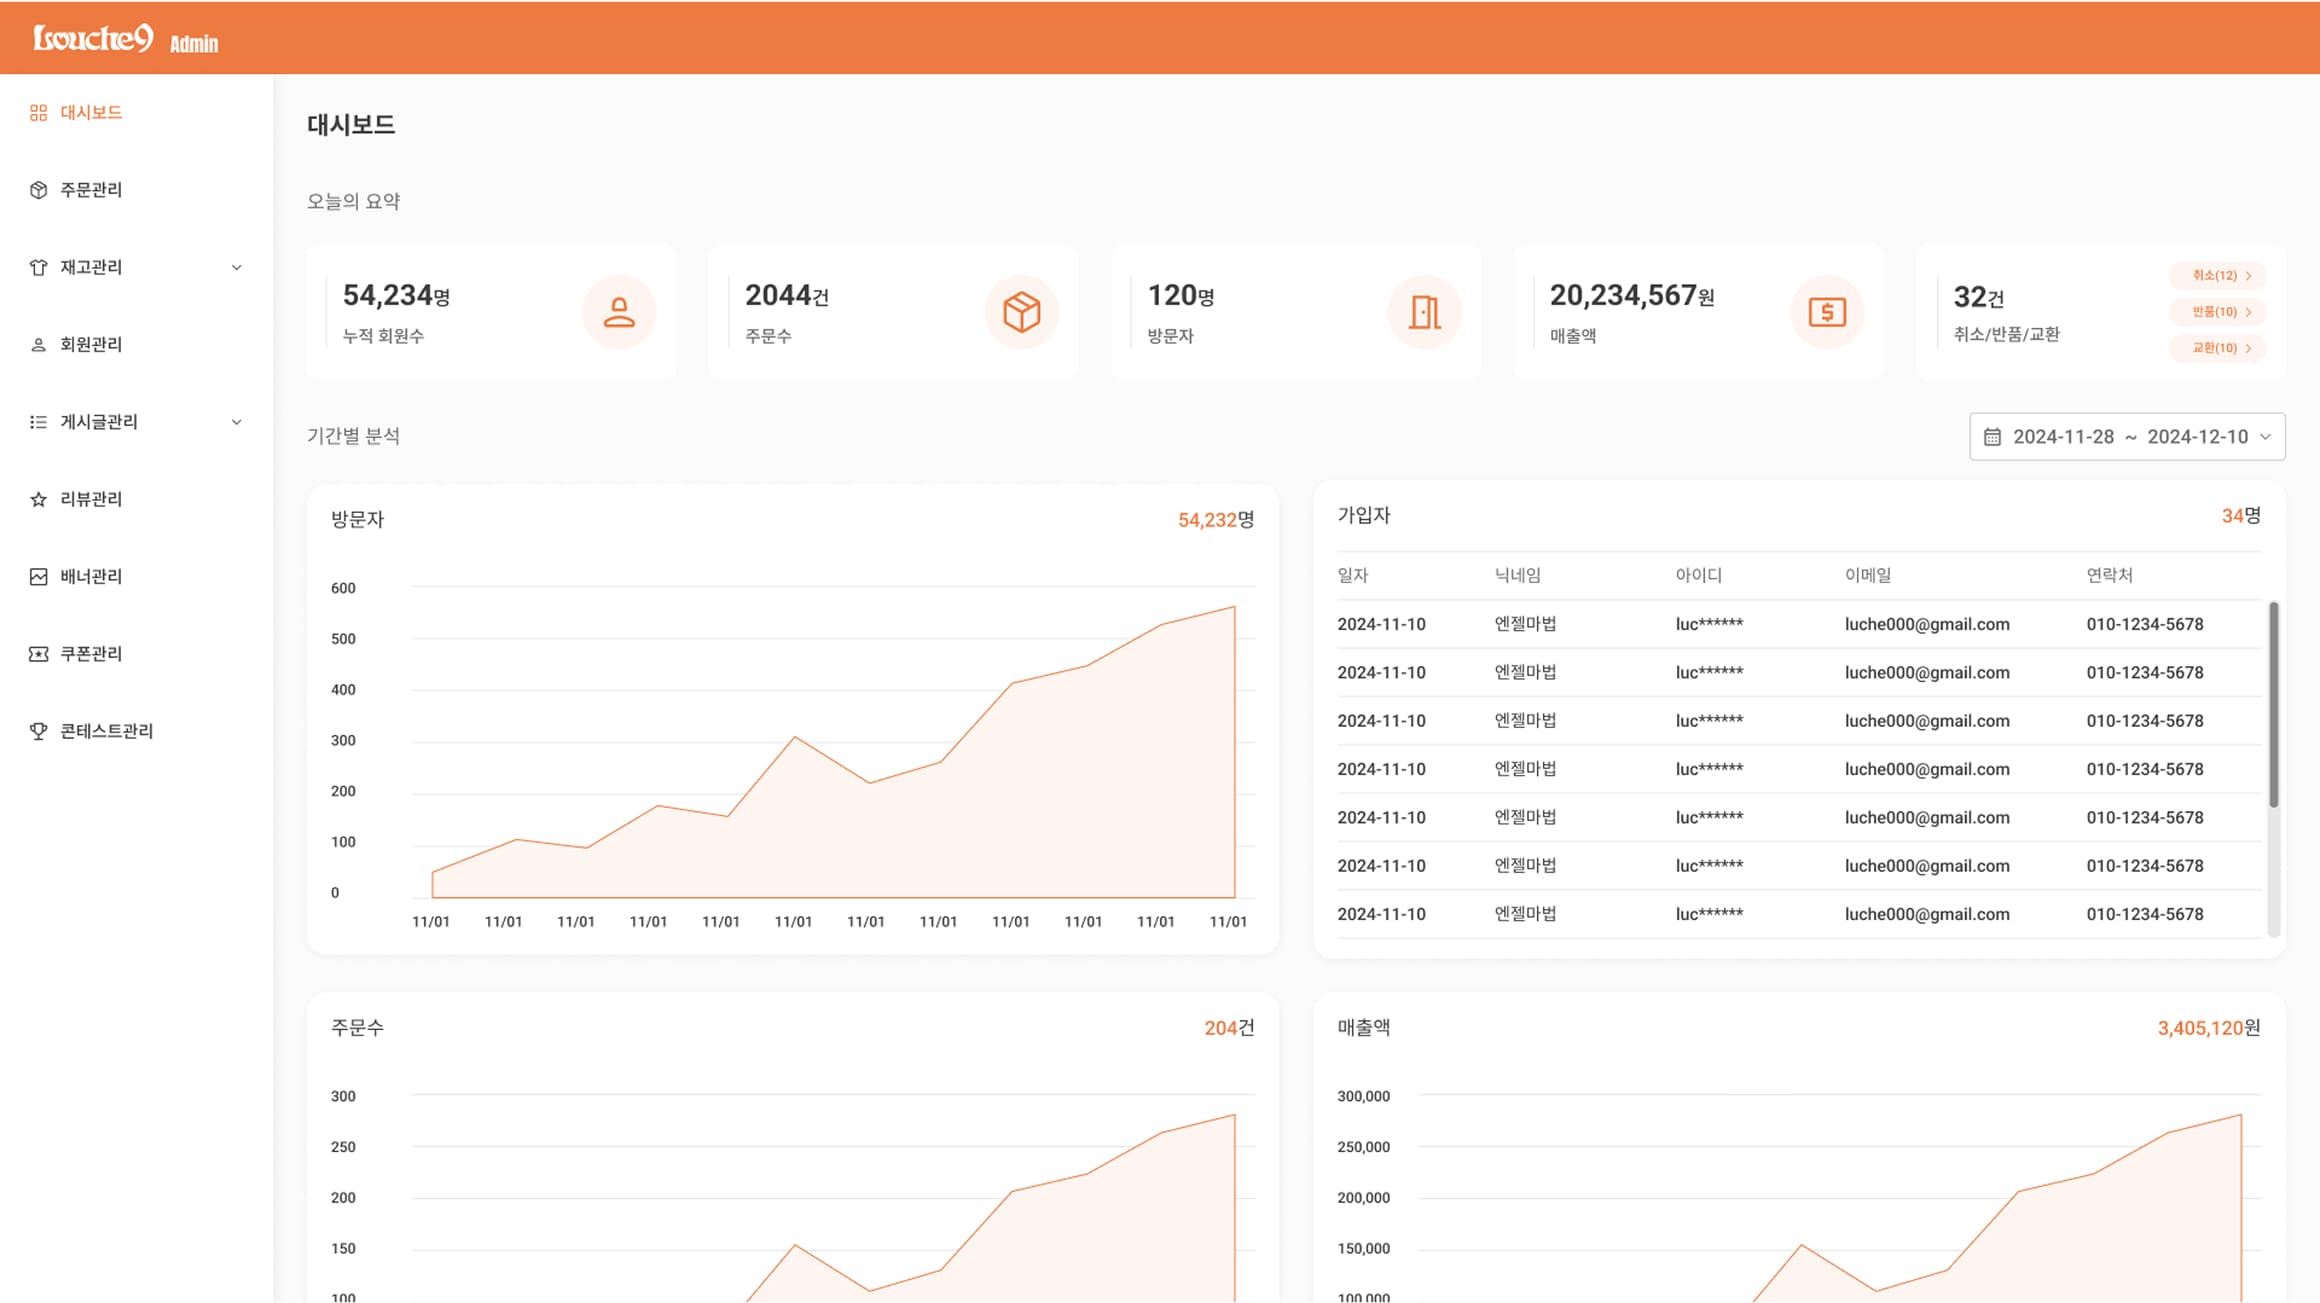Click the 54,232명 total on 방문자 chart
The image size is (2320, 1303).
(1216, 520)
